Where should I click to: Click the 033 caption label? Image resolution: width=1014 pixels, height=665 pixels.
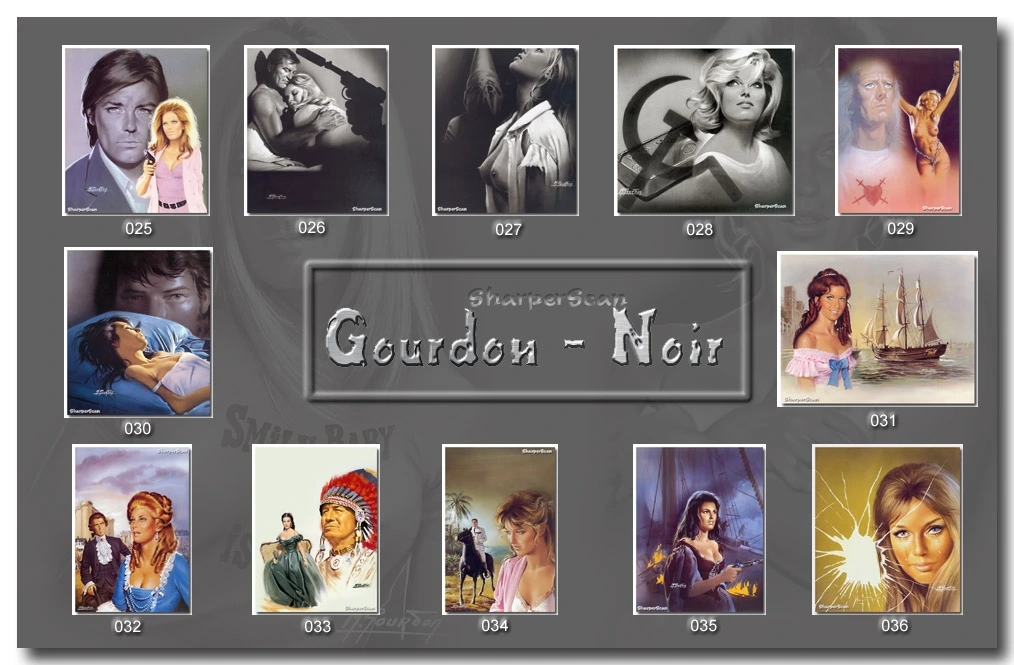(x=317, y=627)
